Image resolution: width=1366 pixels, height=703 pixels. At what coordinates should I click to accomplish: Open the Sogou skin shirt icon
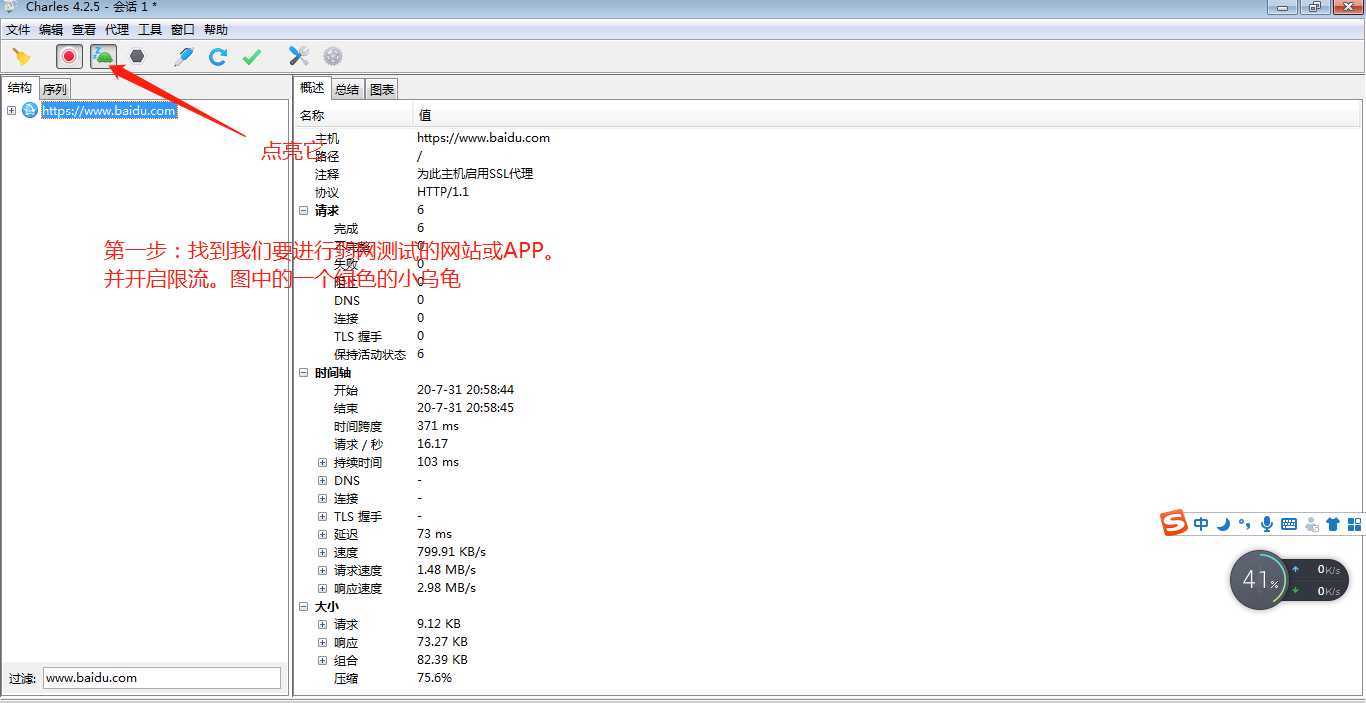click(1333, 524)
